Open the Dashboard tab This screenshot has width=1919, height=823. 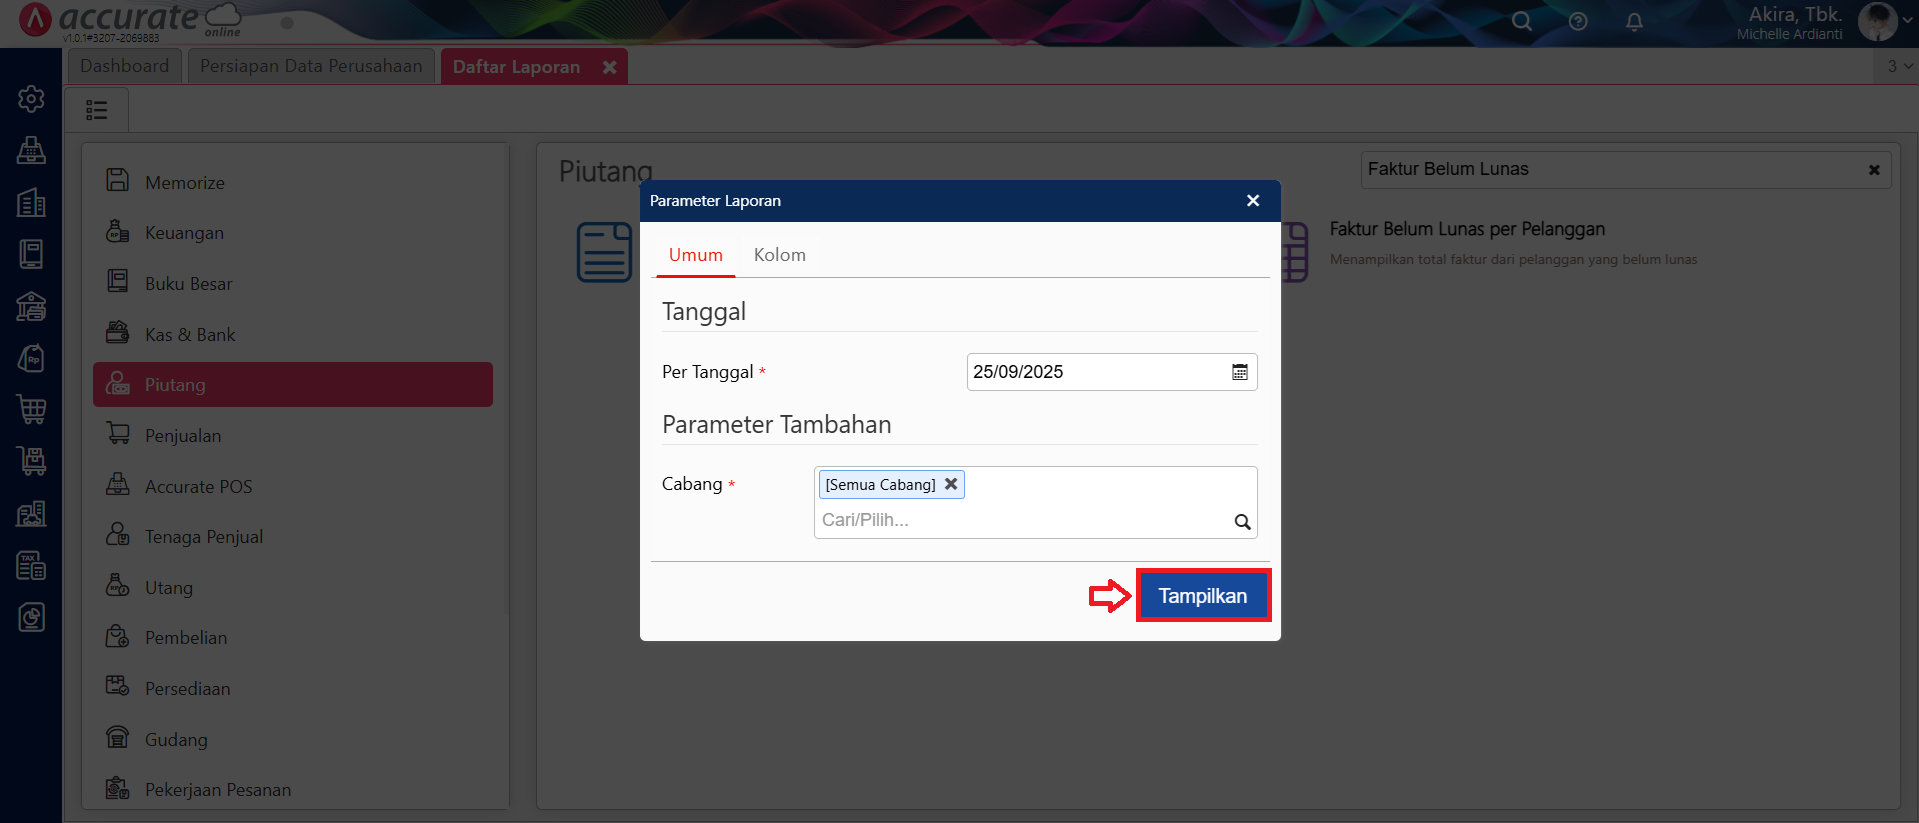(x=125, y=66)
